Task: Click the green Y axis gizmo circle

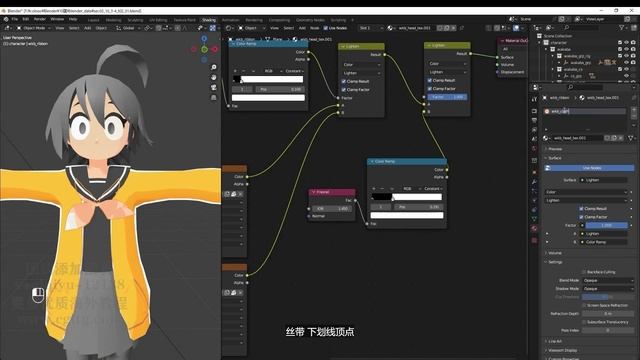Action: [x=204, y=49]
